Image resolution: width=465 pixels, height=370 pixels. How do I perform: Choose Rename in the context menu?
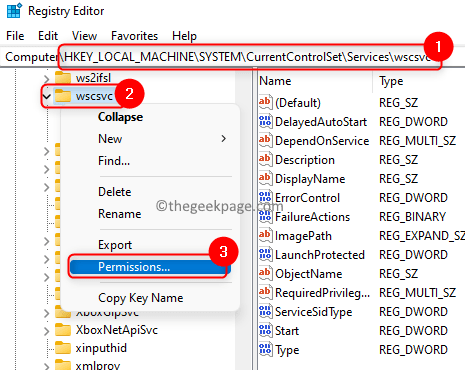tap(120, 214)
